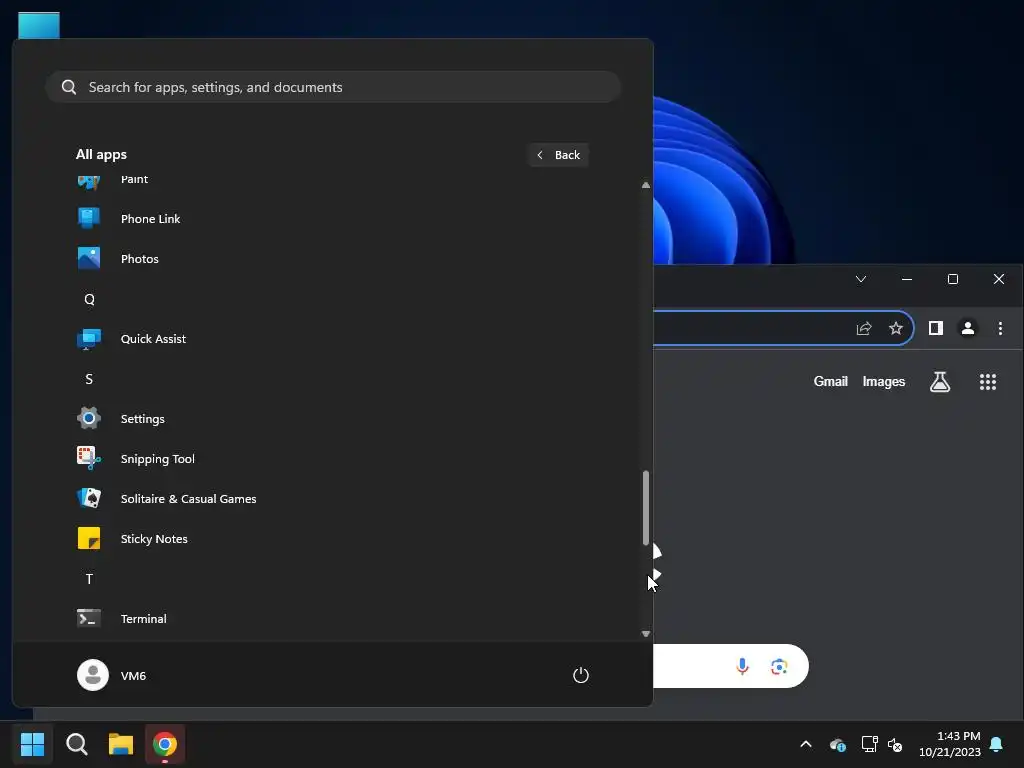Open Chrome three-dot menu
Screen dimensions: 1024x768
pos(1000,328)
